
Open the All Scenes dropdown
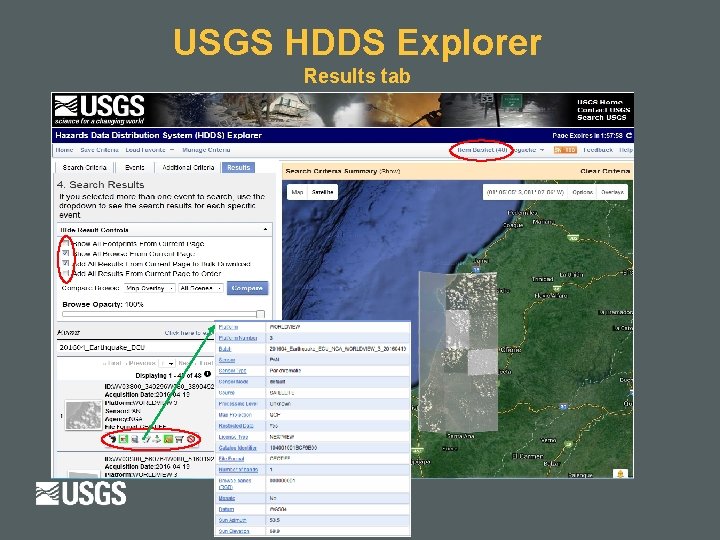(201, 288)
